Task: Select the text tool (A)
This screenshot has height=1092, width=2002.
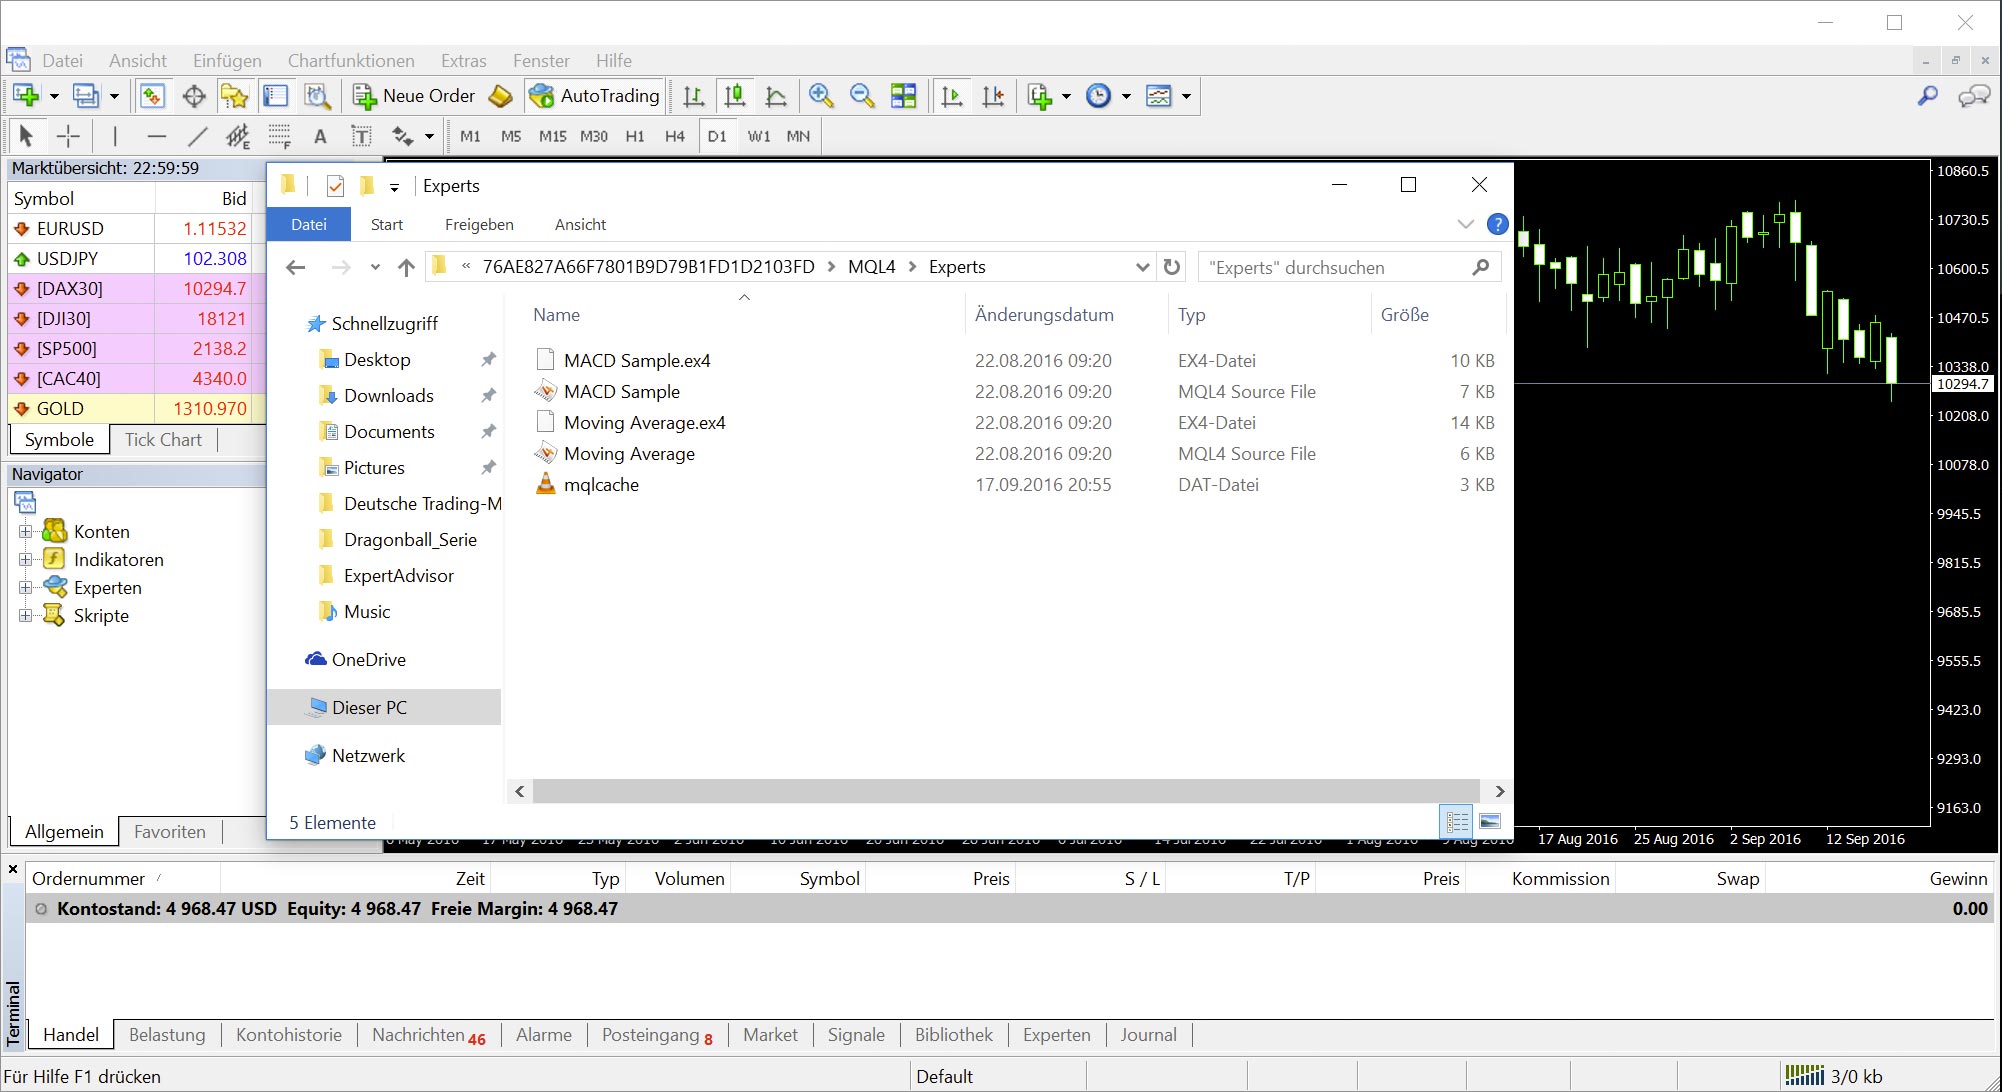Action: (x=320, y=136)
